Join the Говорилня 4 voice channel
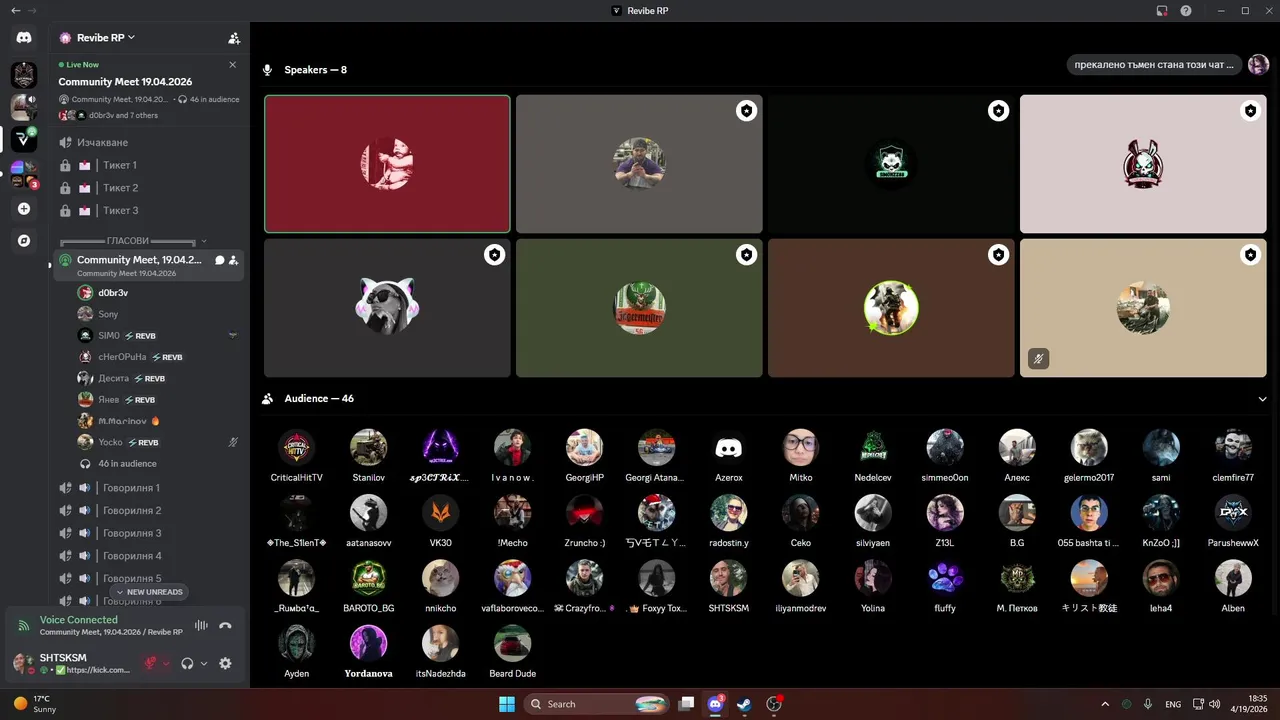Viewport: 1280px width, 720px height. (x=148, y=556)
